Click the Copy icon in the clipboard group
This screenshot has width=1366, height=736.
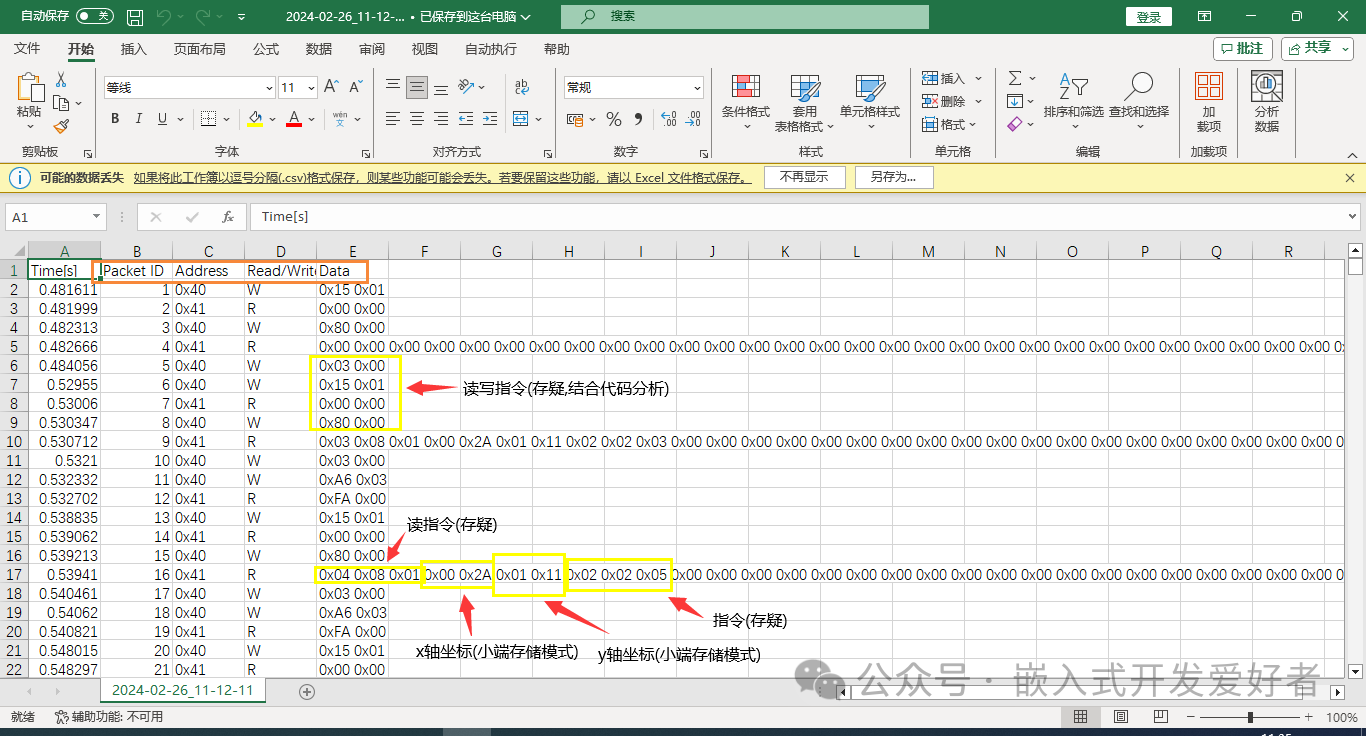[60, 103]
